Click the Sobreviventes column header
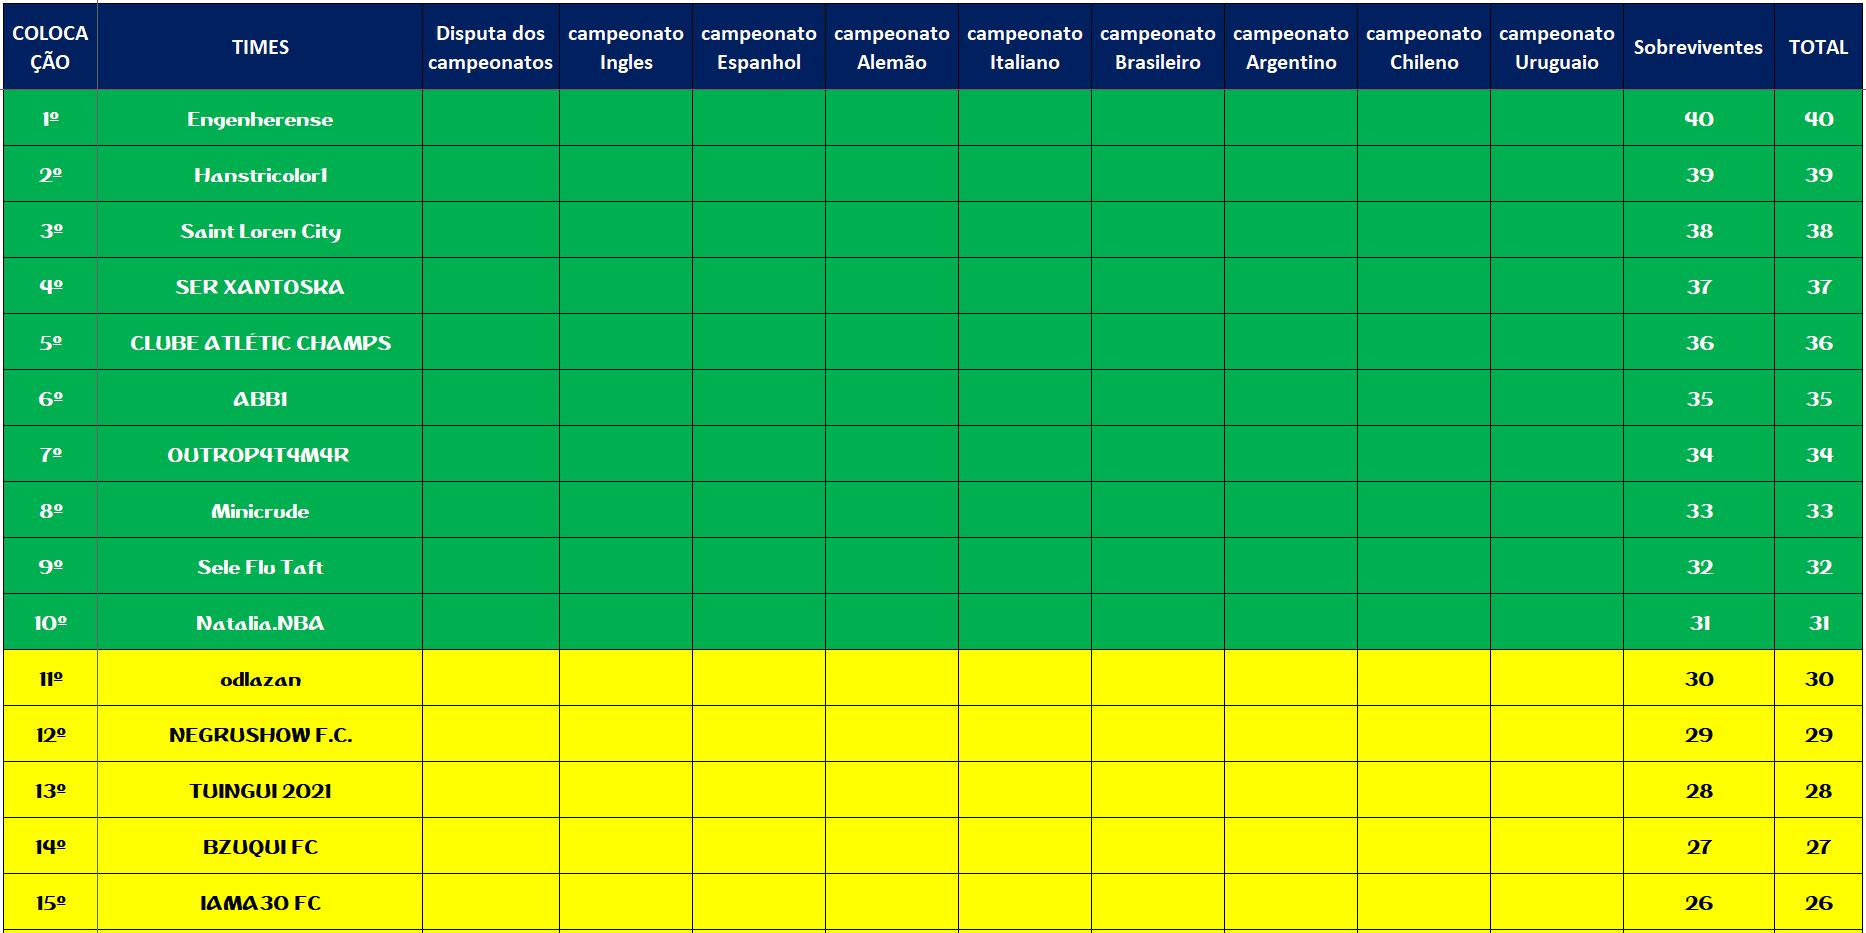The width and height of the screenshot is (1866, 933). click(x=1698, y=47)
